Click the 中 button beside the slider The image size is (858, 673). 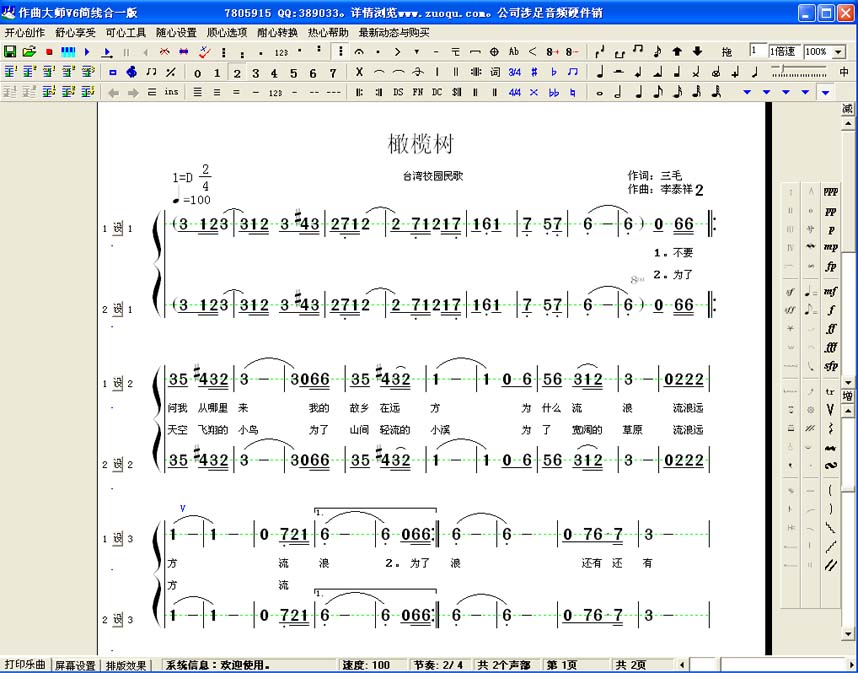(844, 72)
